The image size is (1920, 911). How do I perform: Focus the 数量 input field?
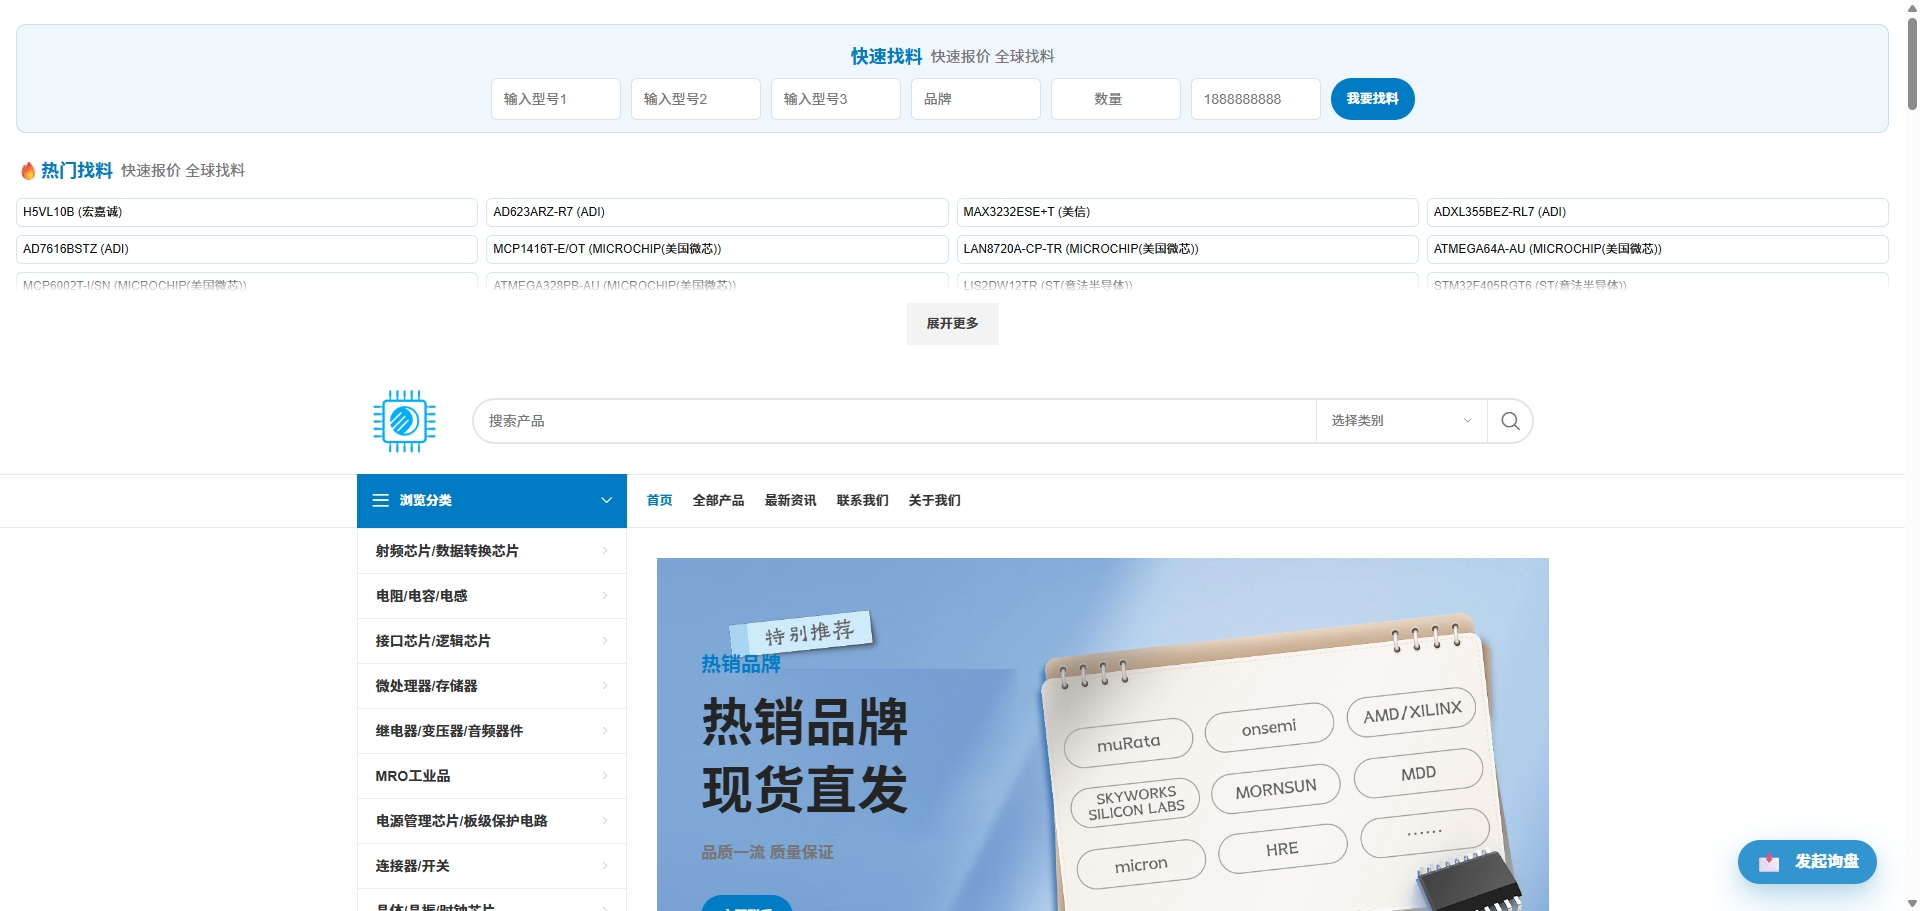[x=1116, y=99]
